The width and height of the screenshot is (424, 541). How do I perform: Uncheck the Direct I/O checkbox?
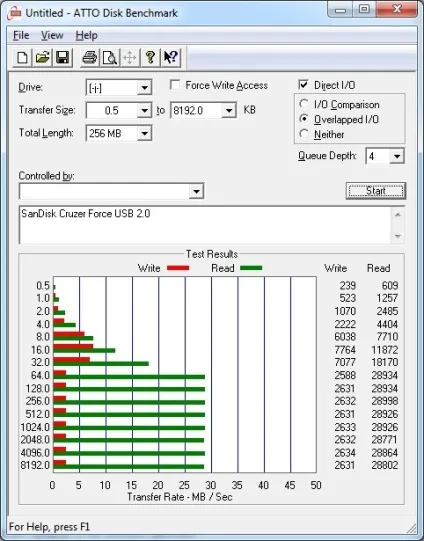303,85
